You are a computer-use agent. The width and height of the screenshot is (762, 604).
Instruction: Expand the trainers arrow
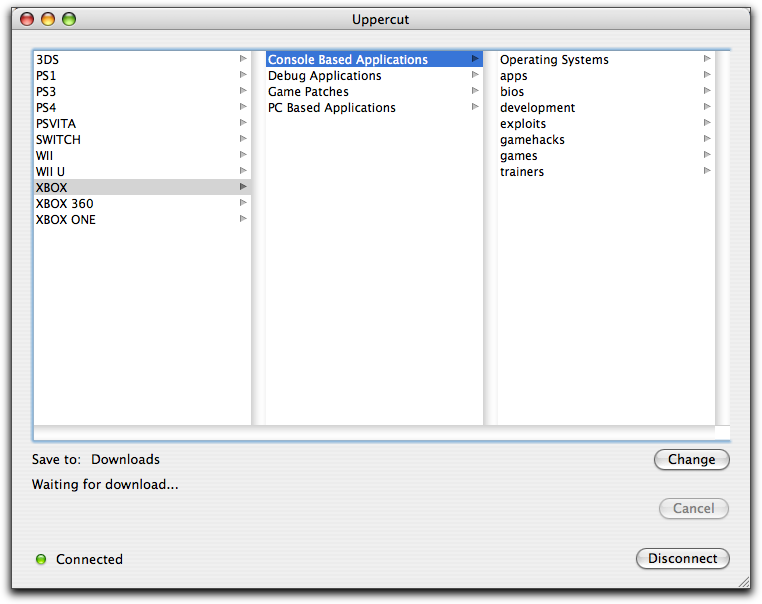click(707, 171)
